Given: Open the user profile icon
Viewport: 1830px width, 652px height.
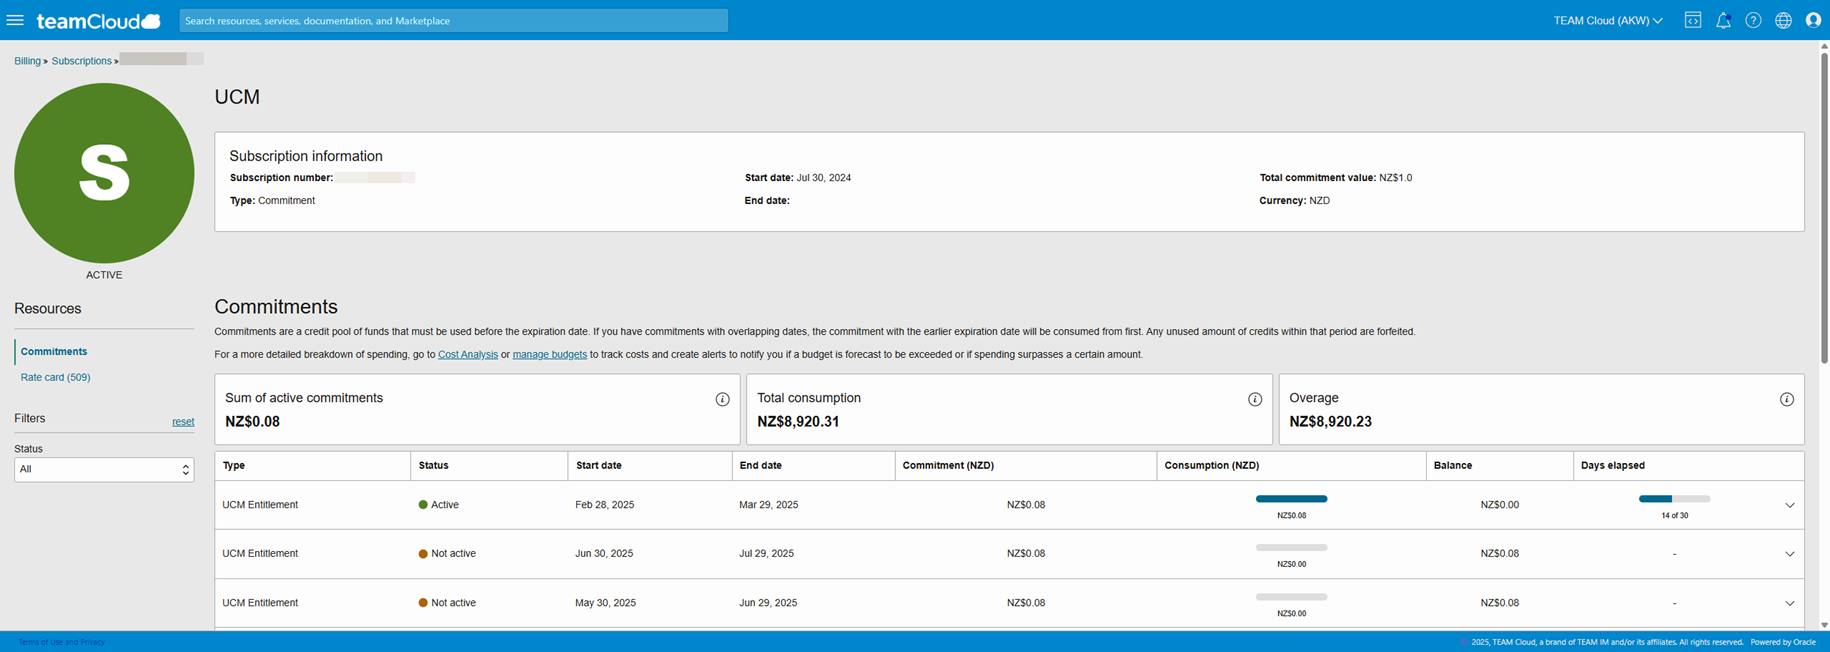Looking at the screenshot, I should pos(1813,20).
